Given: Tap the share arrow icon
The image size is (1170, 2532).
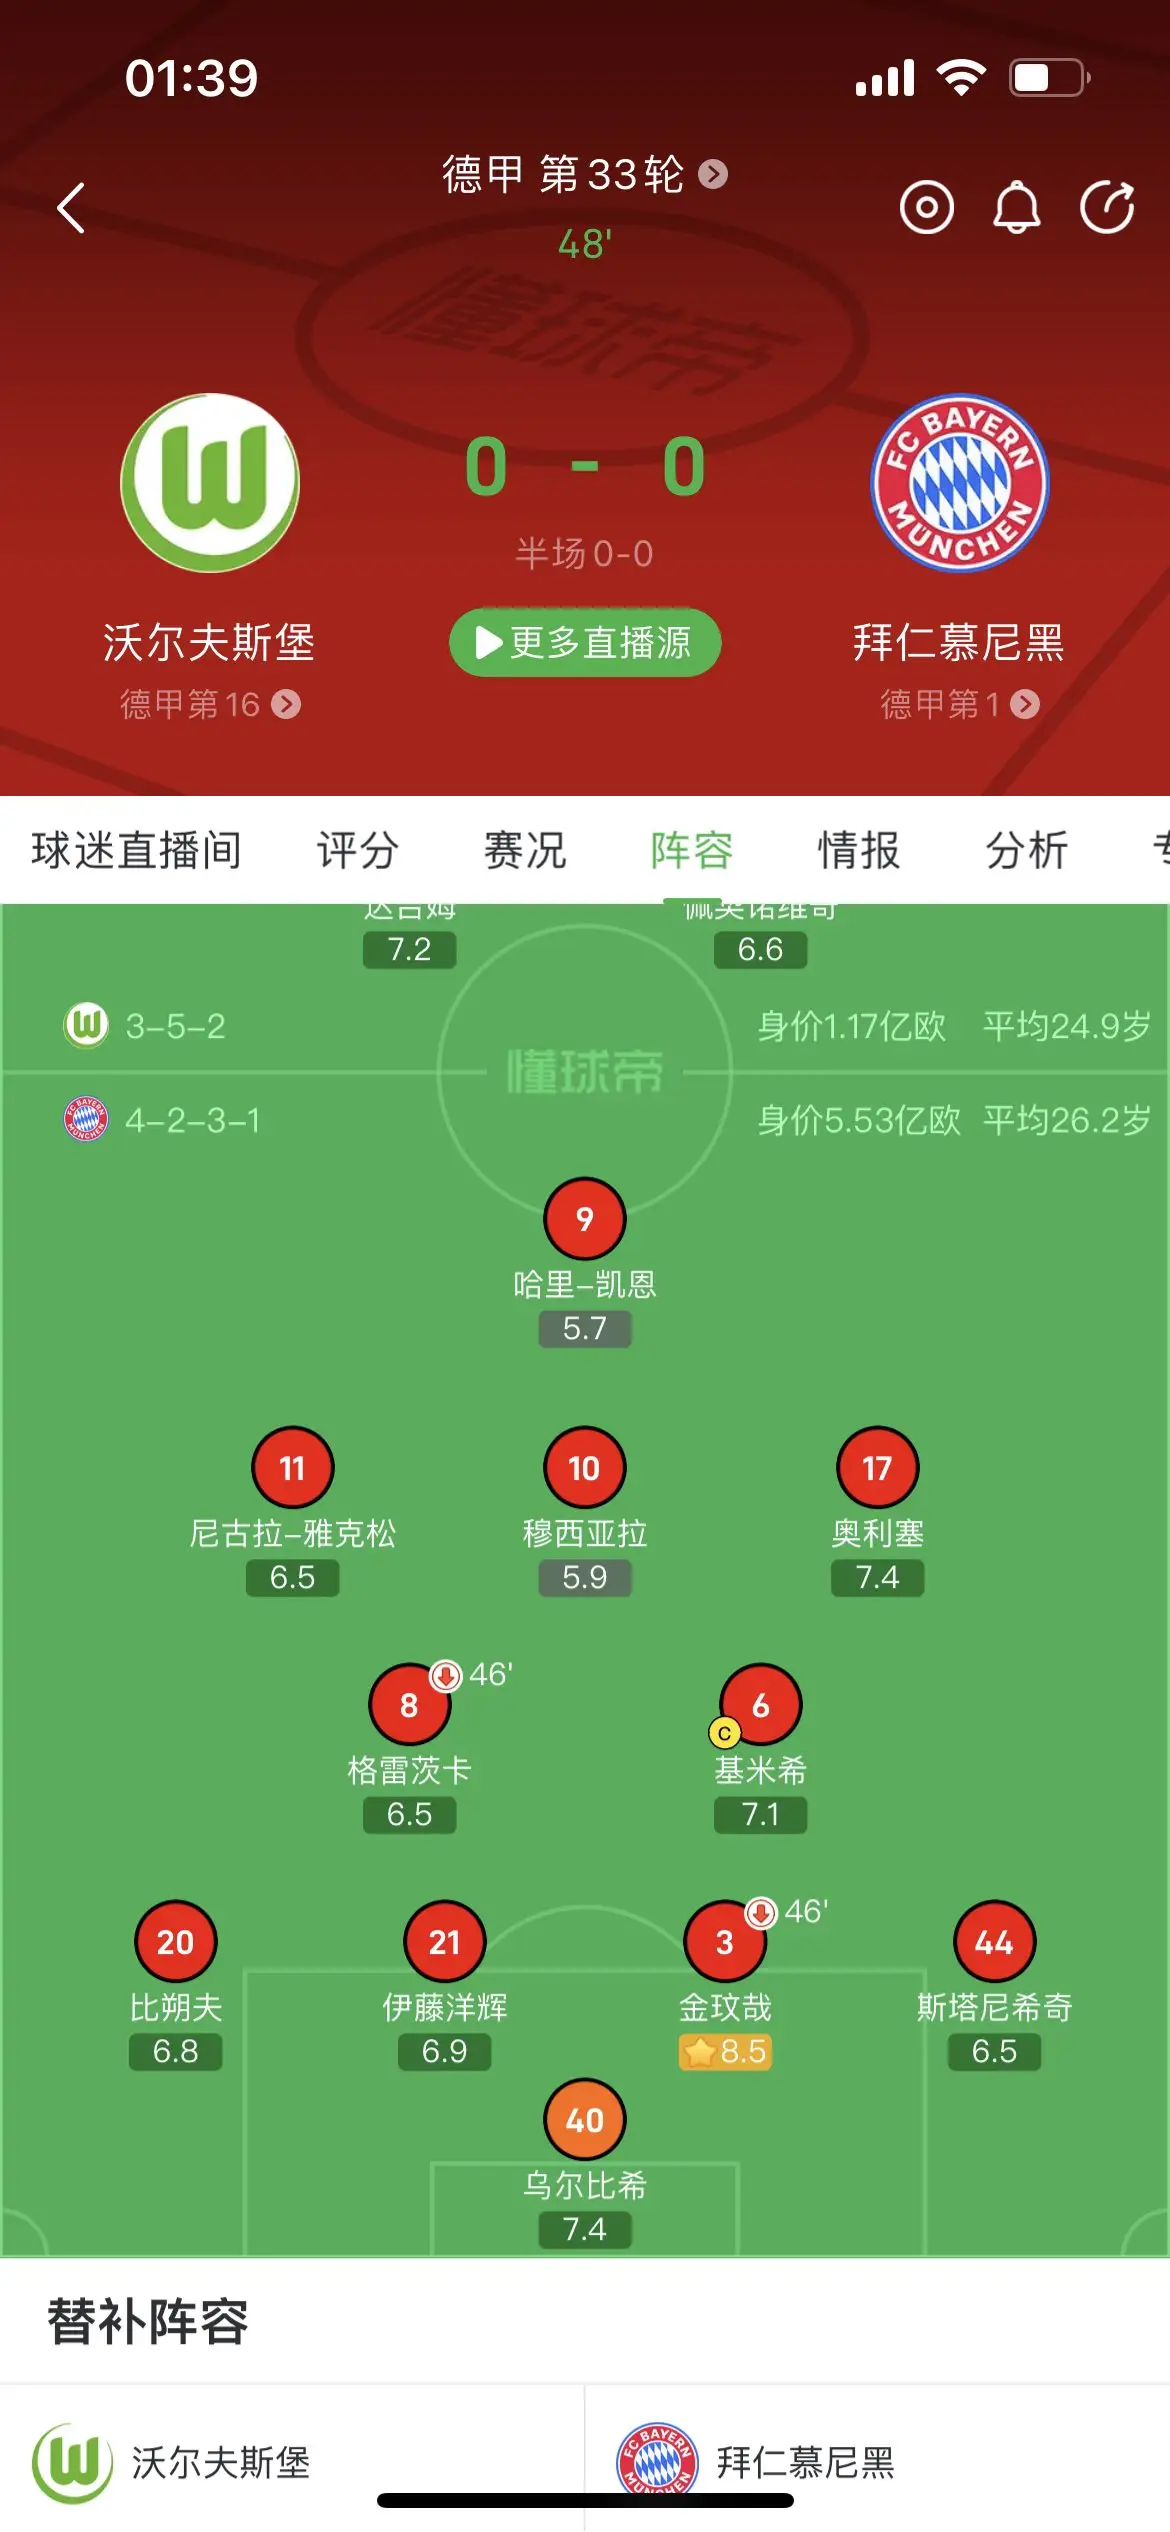Looking at the screenshot, I should pos(1107,208).
